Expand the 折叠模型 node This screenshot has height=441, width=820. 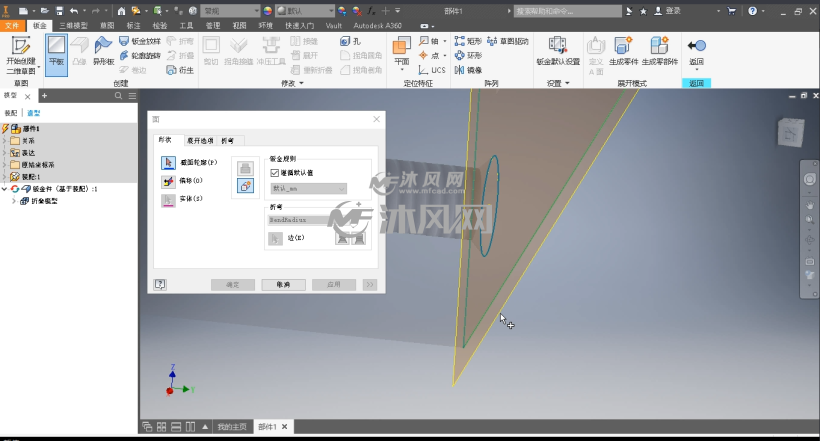coord(14,201)
